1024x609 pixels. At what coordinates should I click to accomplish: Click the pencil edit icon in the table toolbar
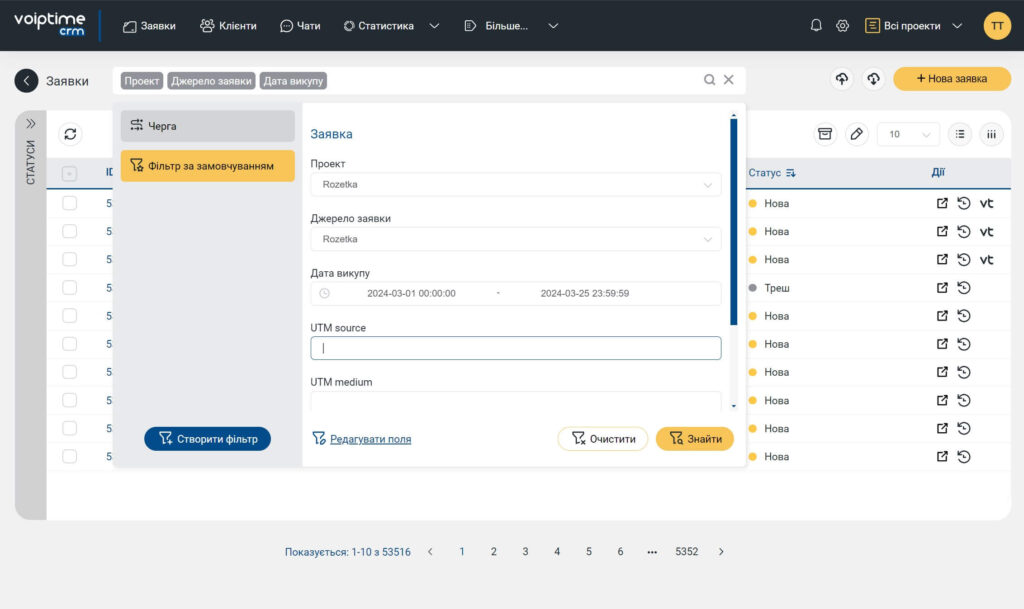856,134
